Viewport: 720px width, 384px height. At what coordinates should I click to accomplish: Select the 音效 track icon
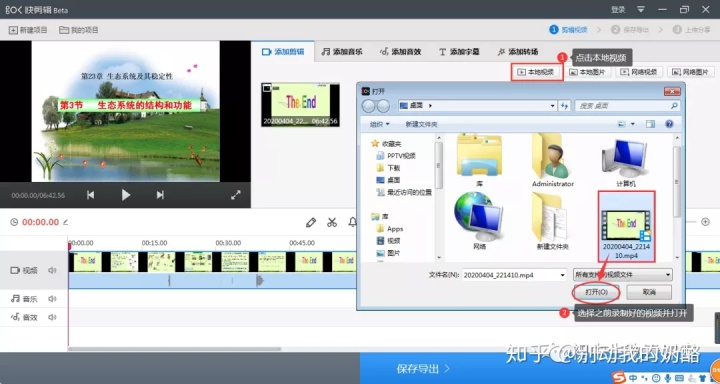(x=15, y=317)
